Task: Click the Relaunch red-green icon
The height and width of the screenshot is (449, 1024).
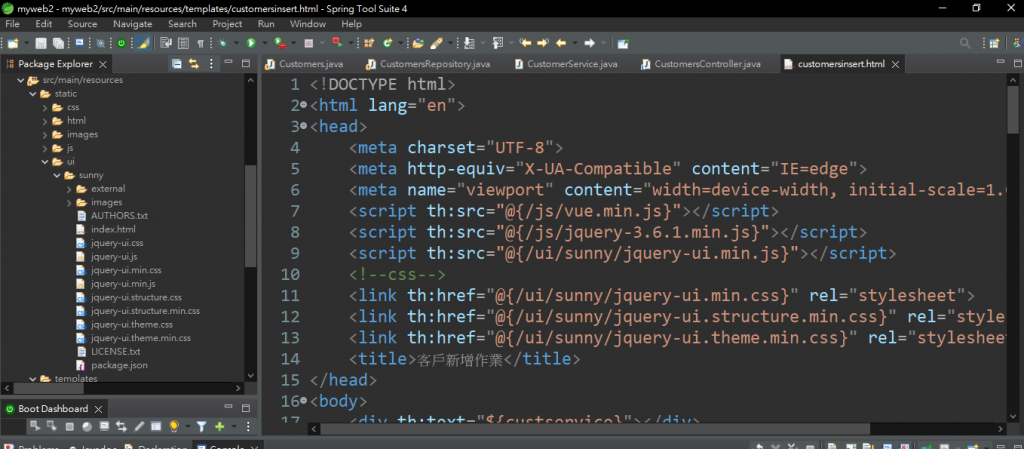Action: pyautogui.click(x=338, y=42)
